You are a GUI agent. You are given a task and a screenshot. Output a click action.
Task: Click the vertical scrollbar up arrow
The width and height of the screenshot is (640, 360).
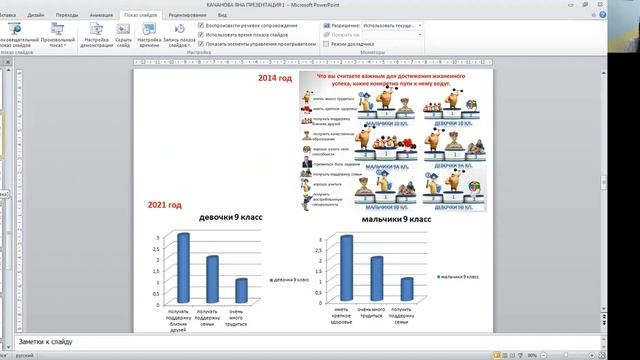[604, 72]
